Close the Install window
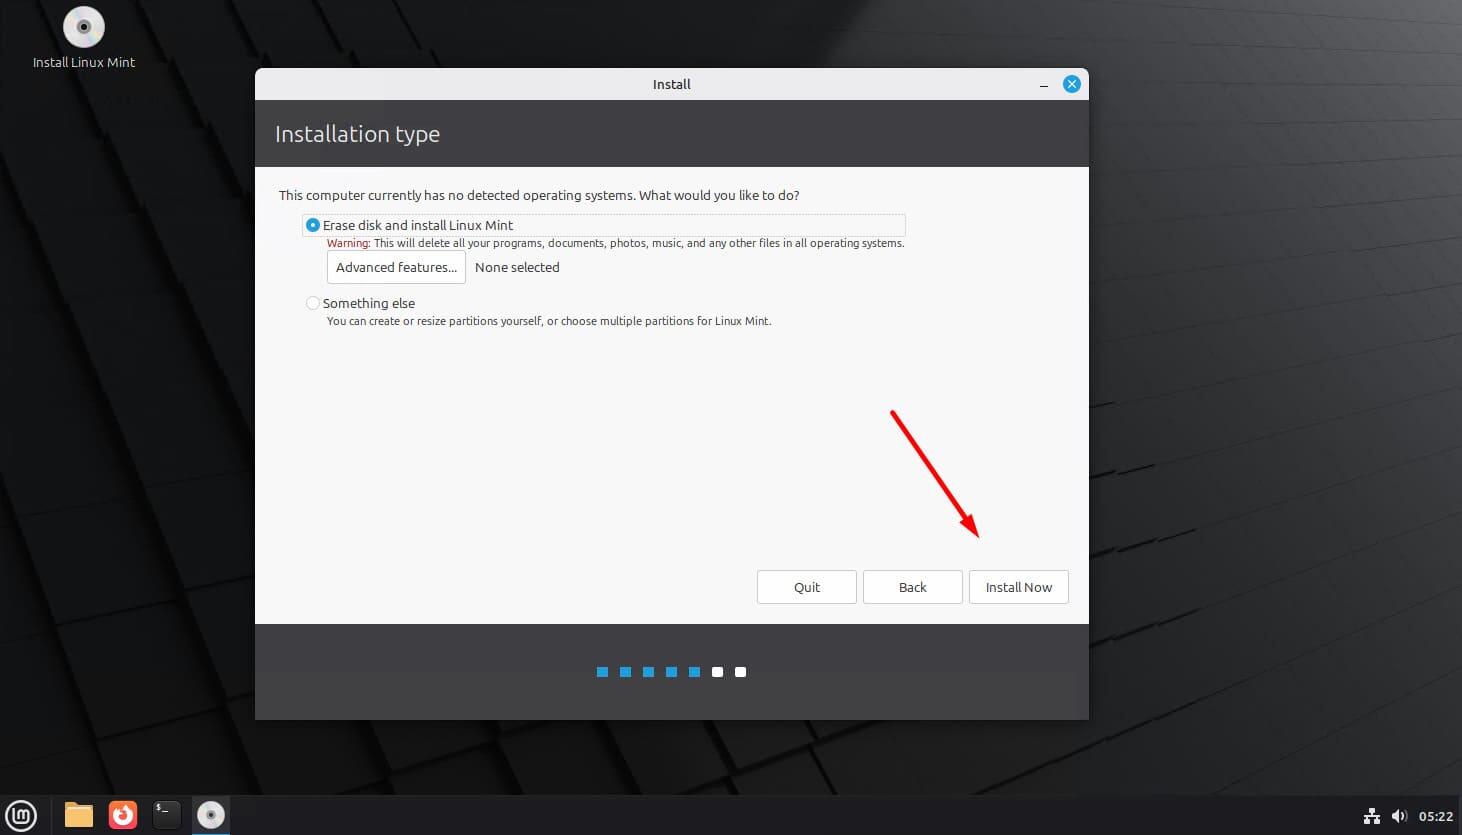 click(1071, 84)
